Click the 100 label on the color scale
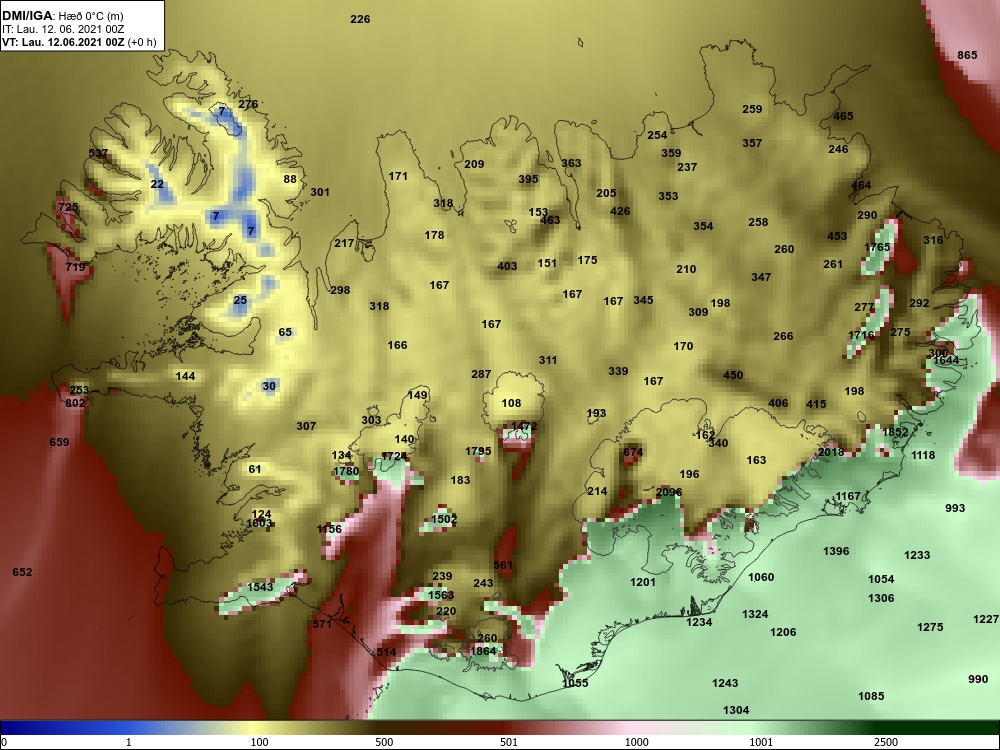This screenshot has width=1000, height=750. (x=259, y=742)
